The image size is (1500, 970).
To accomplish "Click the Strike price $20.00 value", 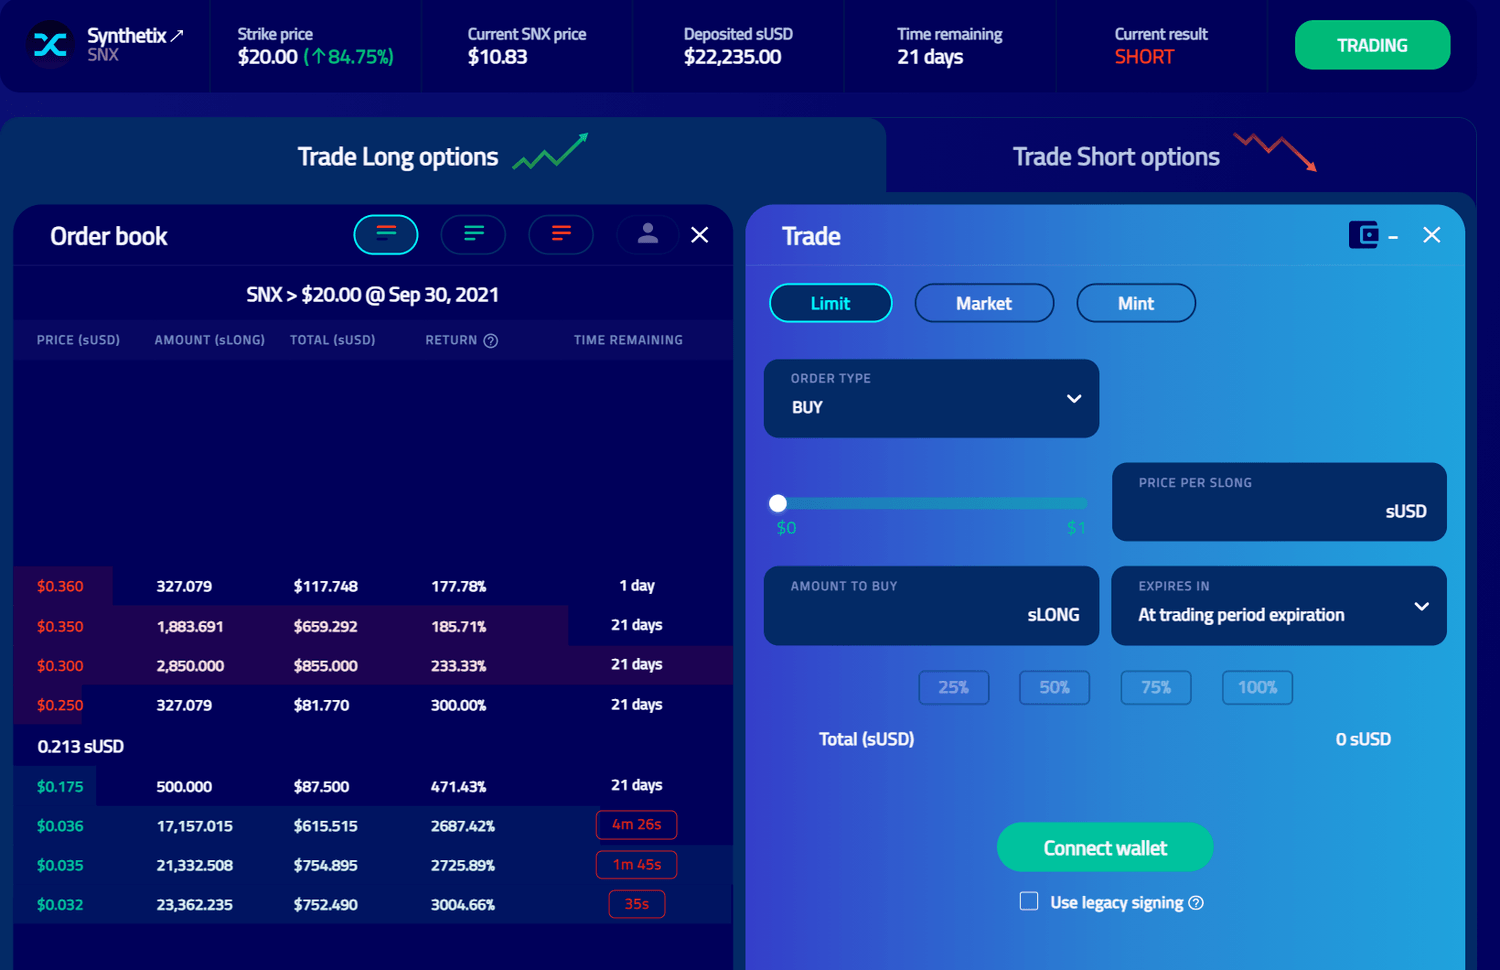I will tap(267, 57).
